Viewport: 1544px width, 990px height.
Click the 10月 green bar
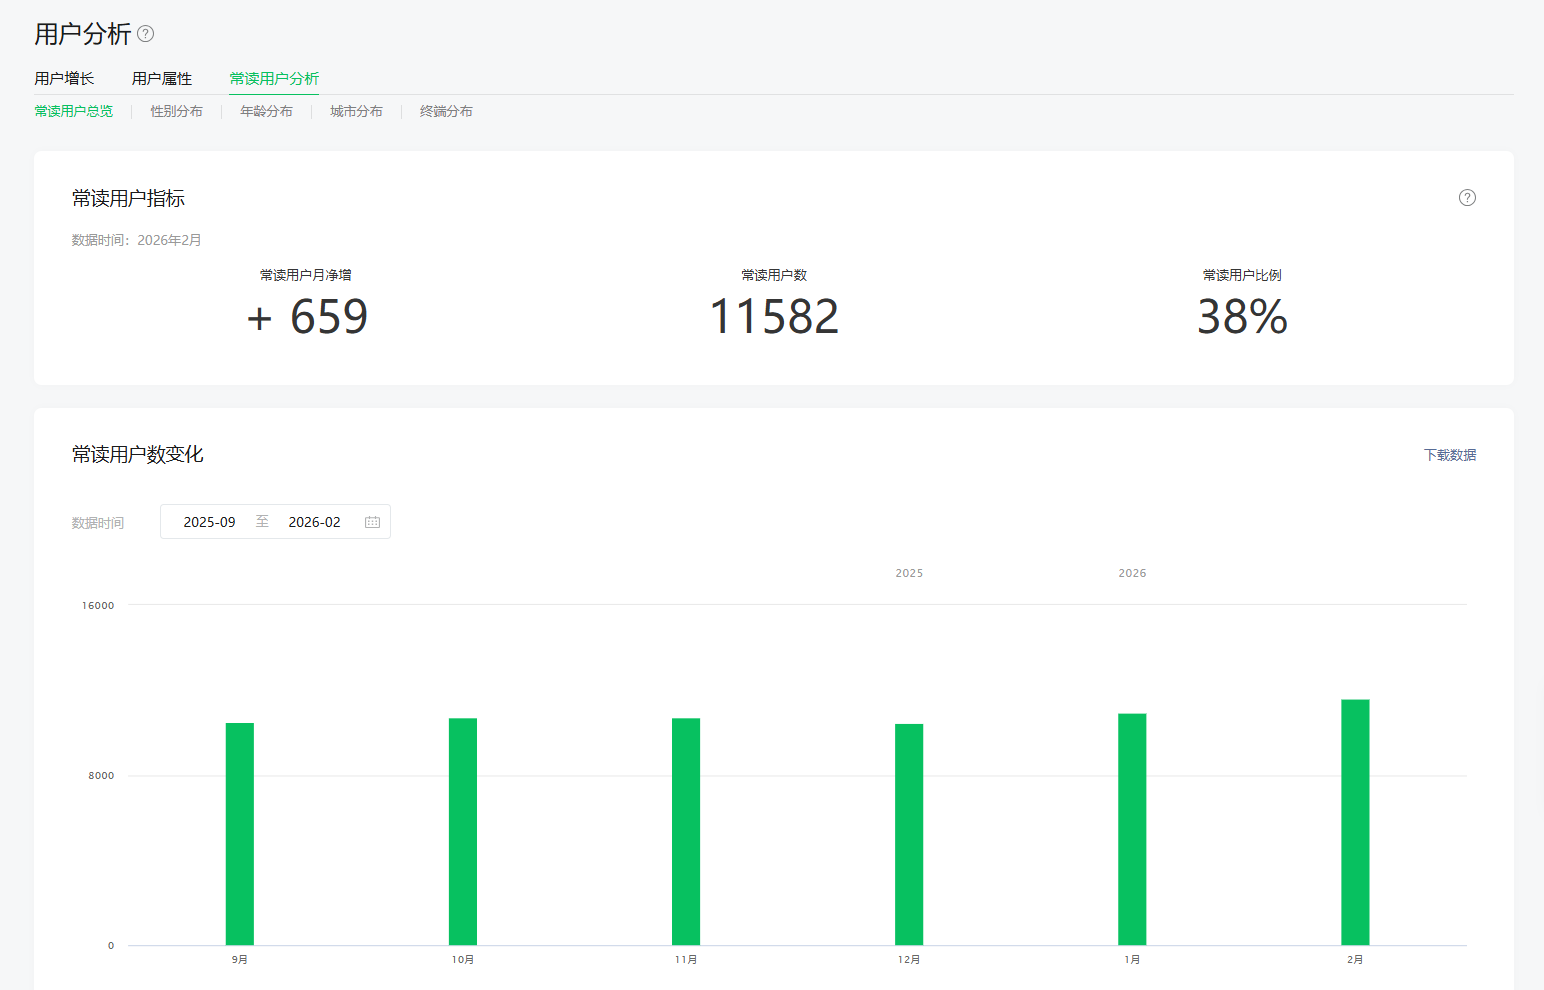tap(463, 832)
